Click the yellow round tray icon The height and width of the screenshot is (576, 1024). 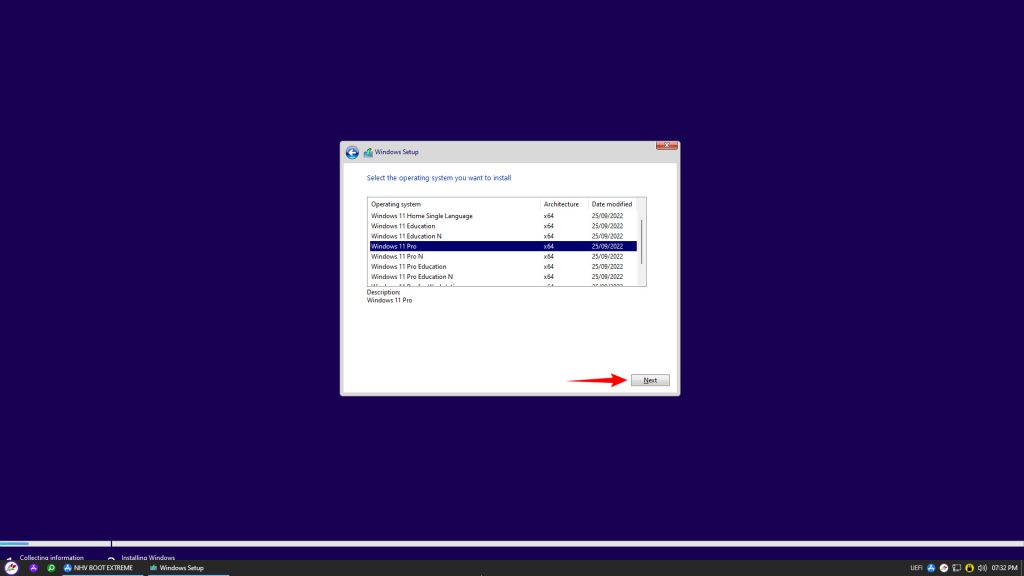tap(969, 568)
